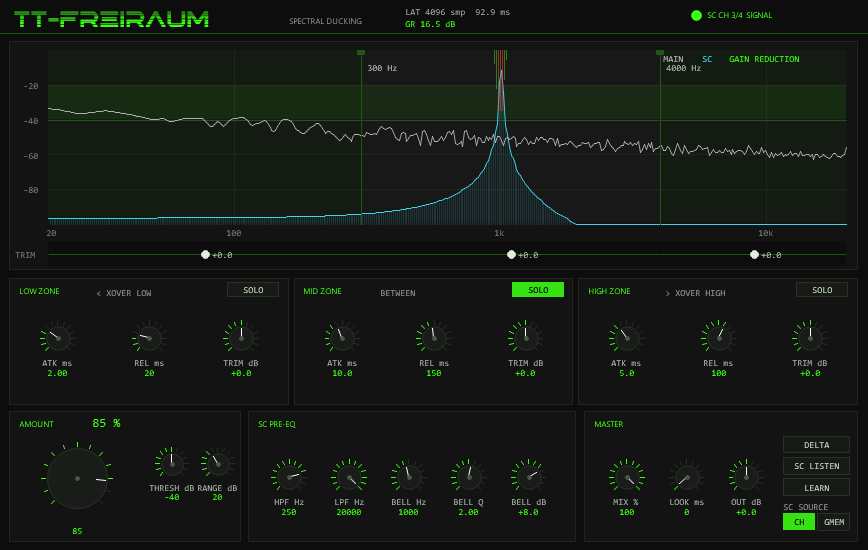The height and width of the screenshot is (550, 868).
Task: Click the 85 value below AMOUNT knob
Action: click(77, 531)
